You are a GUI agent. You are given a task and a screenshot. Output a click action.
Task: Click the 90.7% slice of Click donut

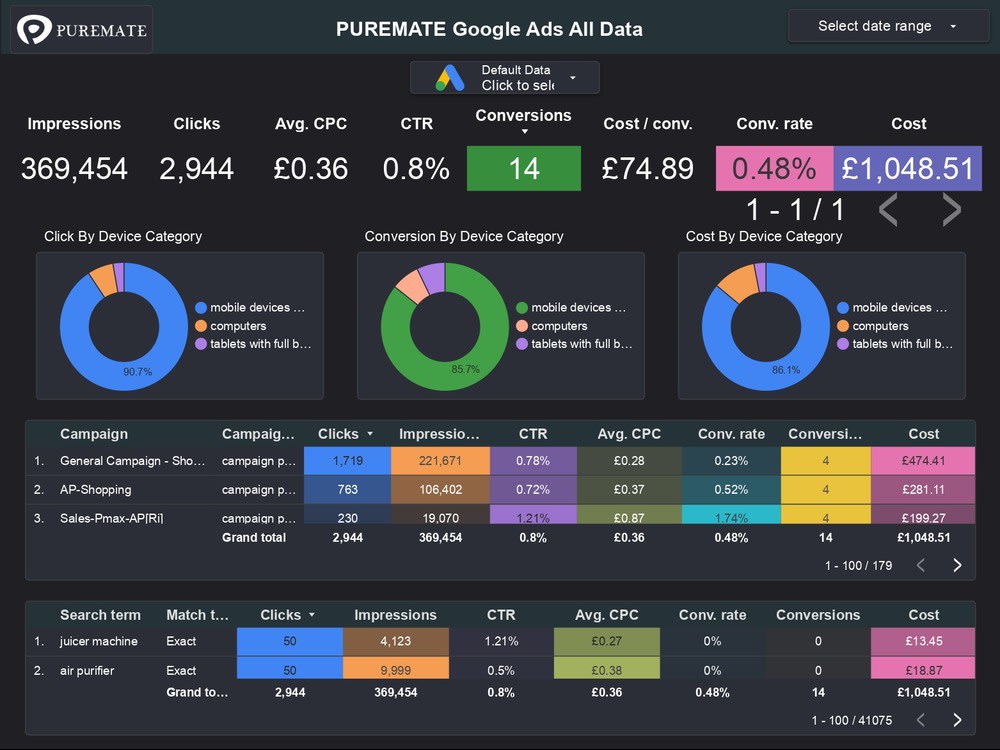coord(137,370)
